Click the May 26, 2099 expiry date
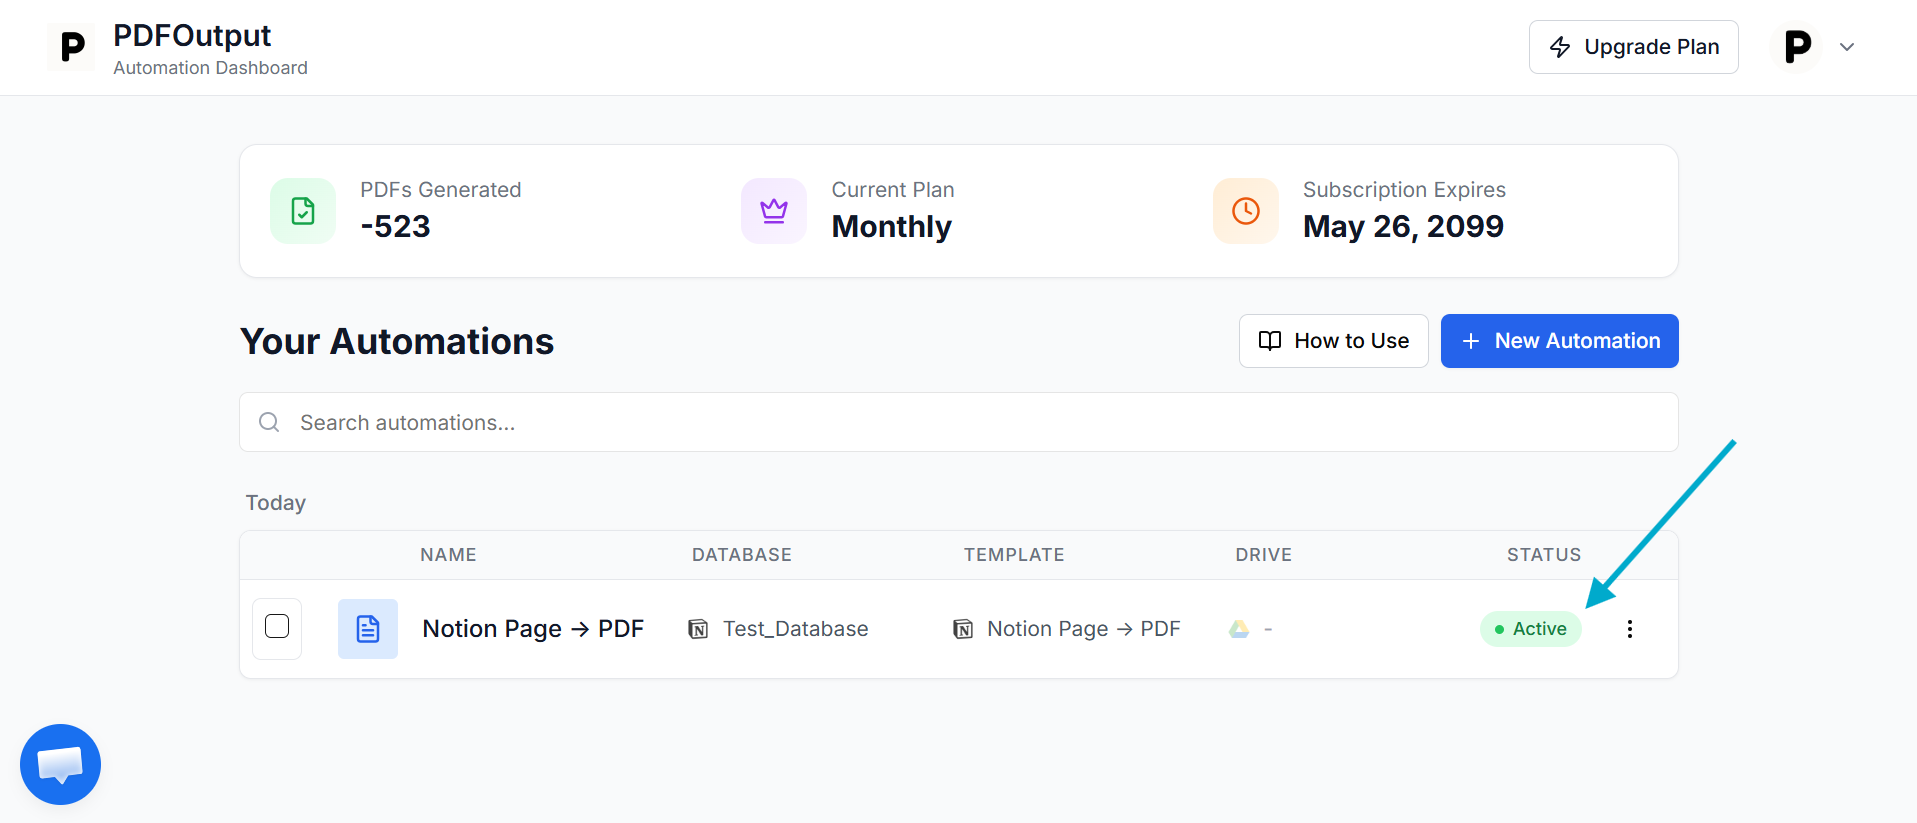 (x=1403, y=227)
